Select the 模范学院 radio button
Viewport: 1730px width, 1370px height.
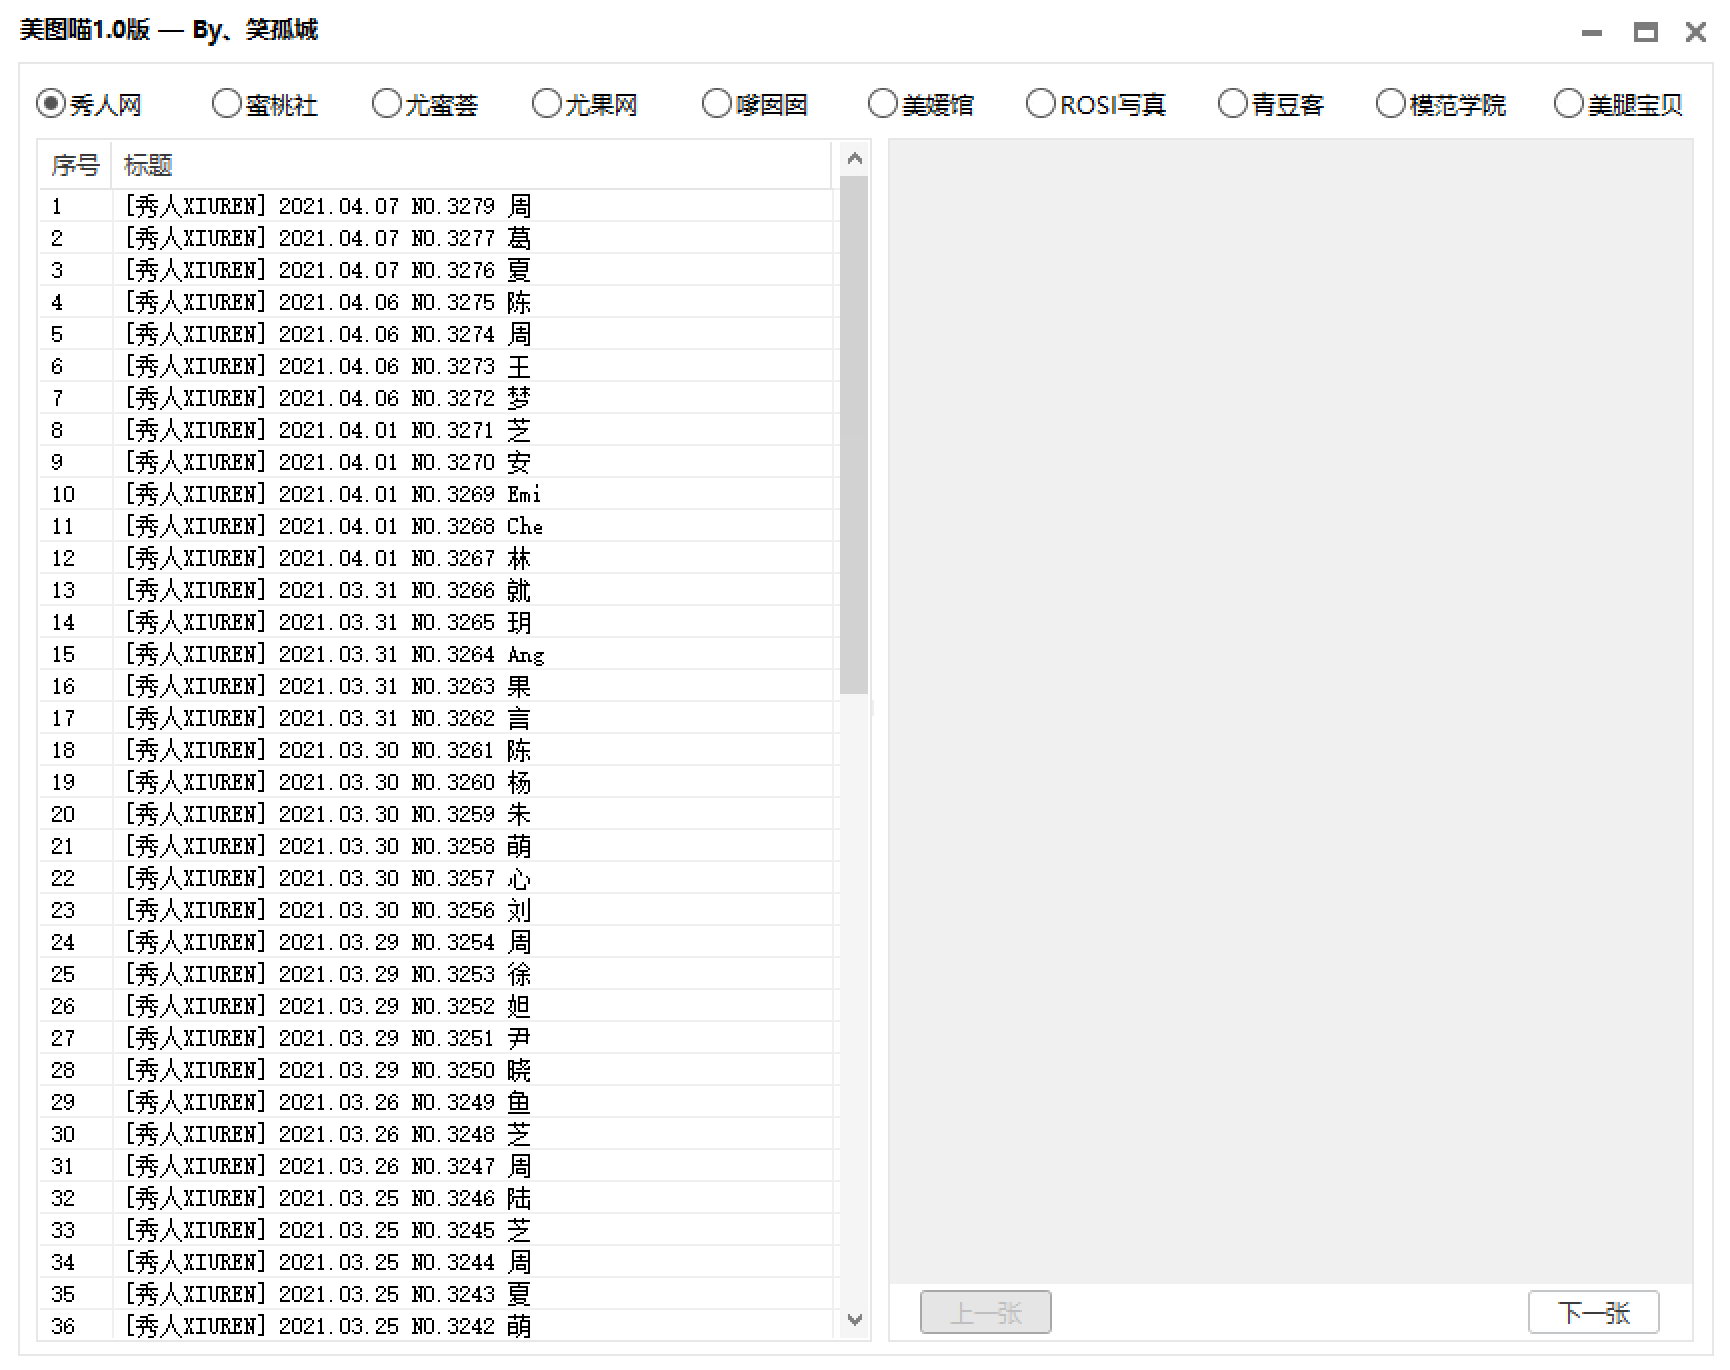pyautogui.click(x=1441, y=104)
